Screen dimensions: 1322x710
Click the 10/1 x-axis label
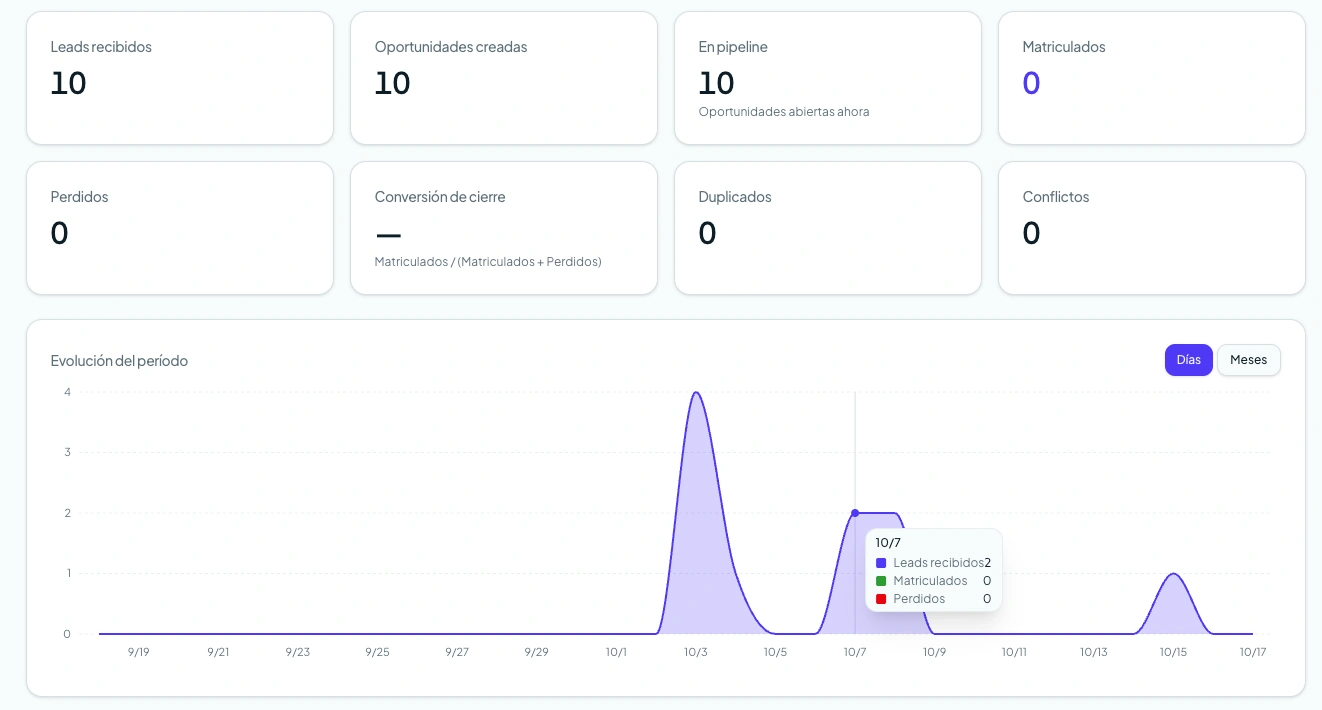[616, 652]
